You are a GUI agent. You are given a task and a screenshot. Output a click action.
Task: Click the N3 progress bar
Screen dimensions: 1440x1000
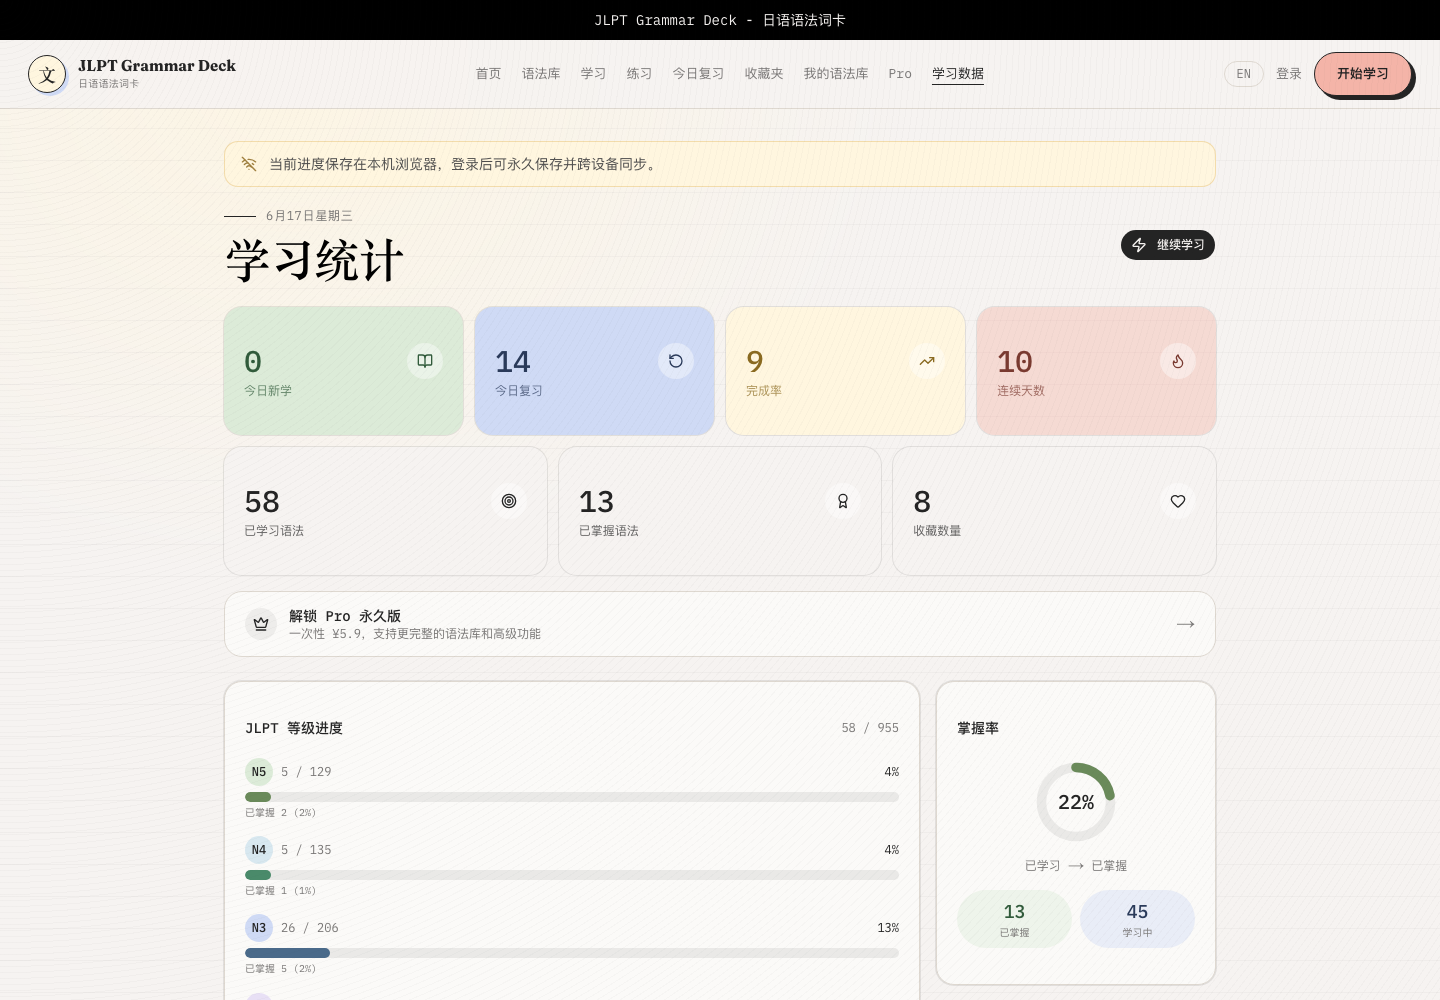tap(572, 953)
